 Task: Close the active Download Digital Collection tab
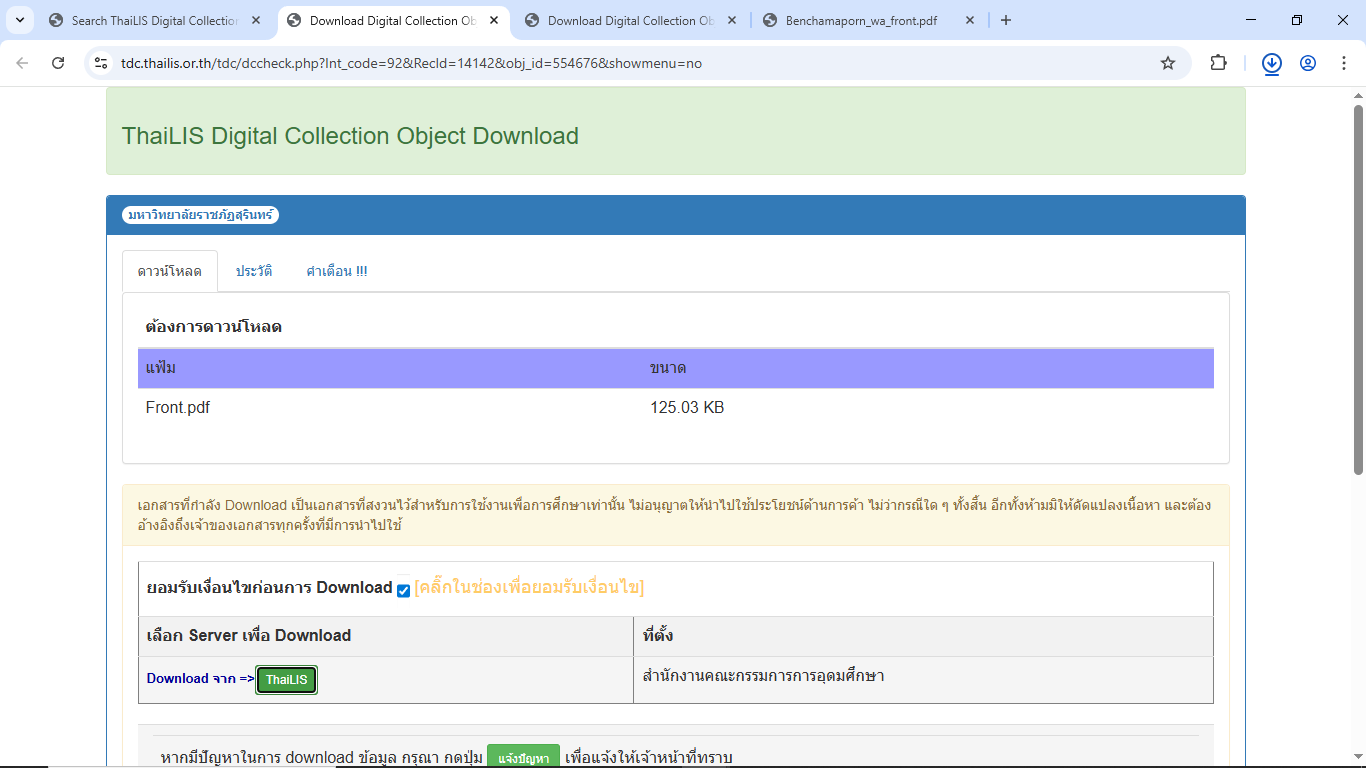[494, 20]
